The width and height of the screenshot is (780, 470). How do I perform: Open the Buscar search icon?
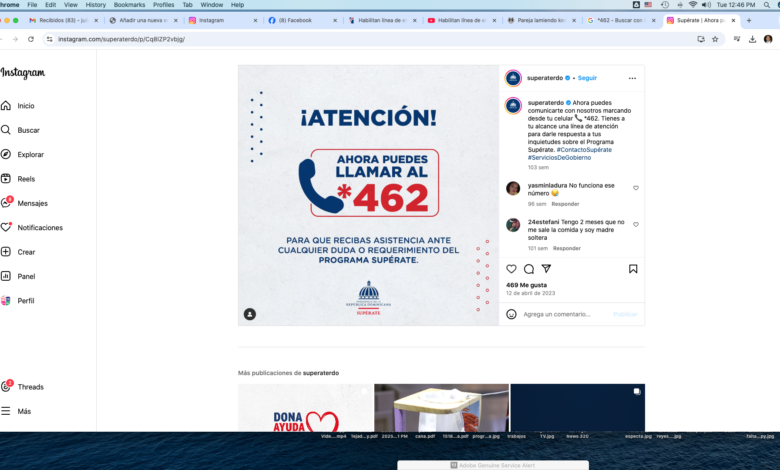(x=6, y=130)
